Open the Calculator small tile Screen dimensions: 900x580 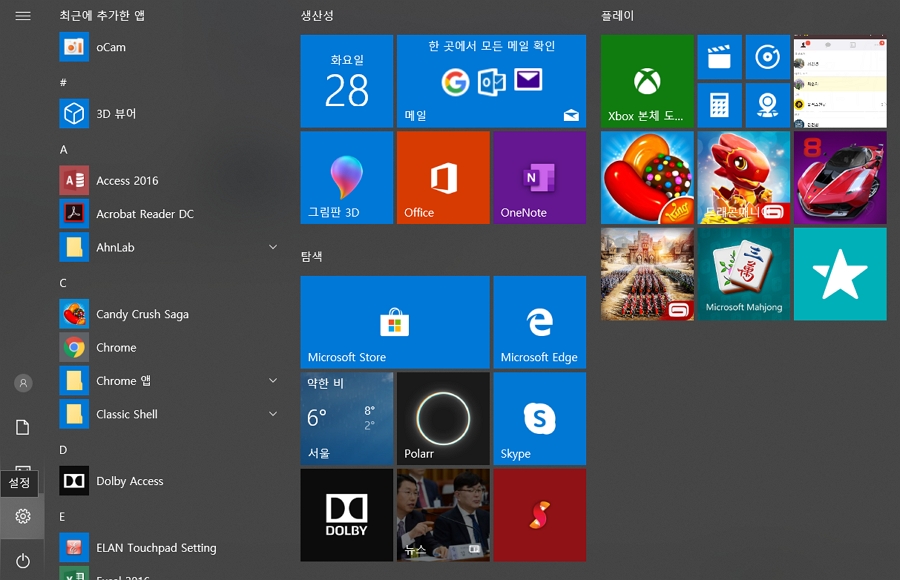[x=719, y=105]
